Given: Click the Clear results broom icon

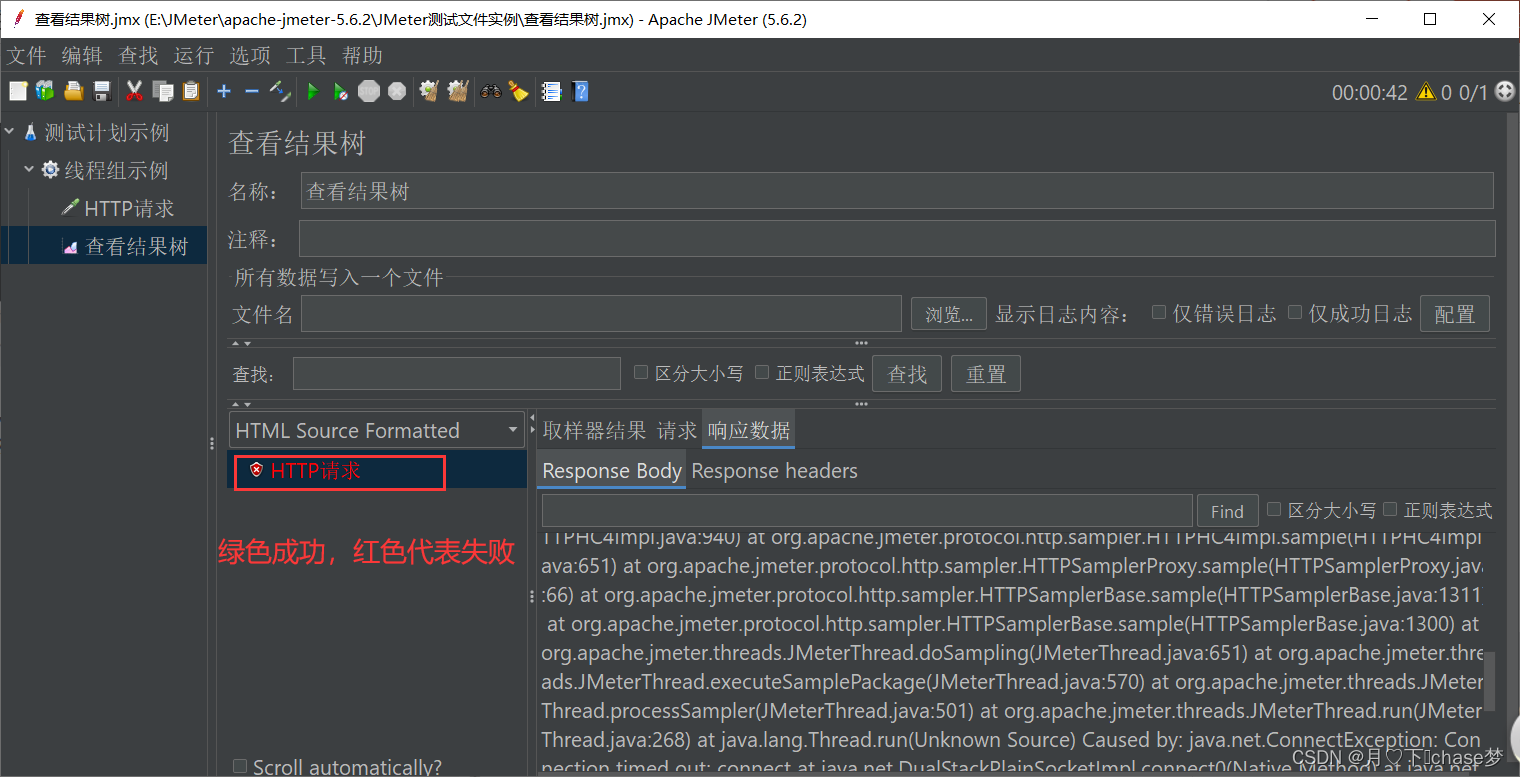Looking at the screenshot, I should click(429, 92).
